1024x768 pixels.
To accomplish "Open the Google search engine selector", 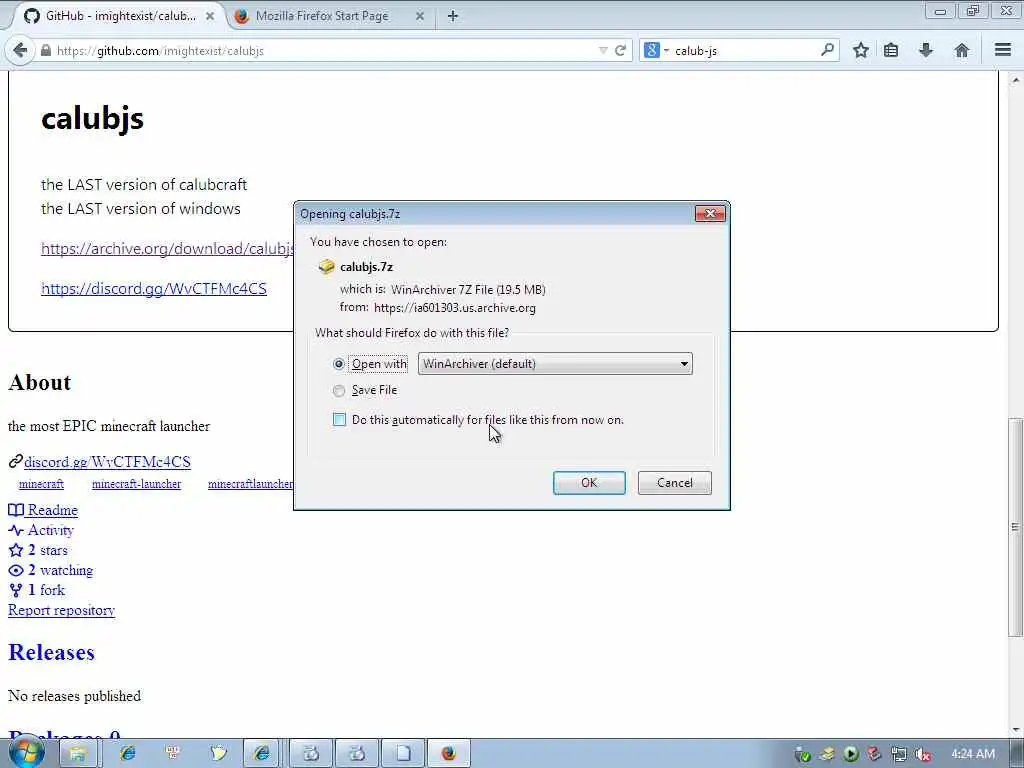I will (x=656, y=50).
